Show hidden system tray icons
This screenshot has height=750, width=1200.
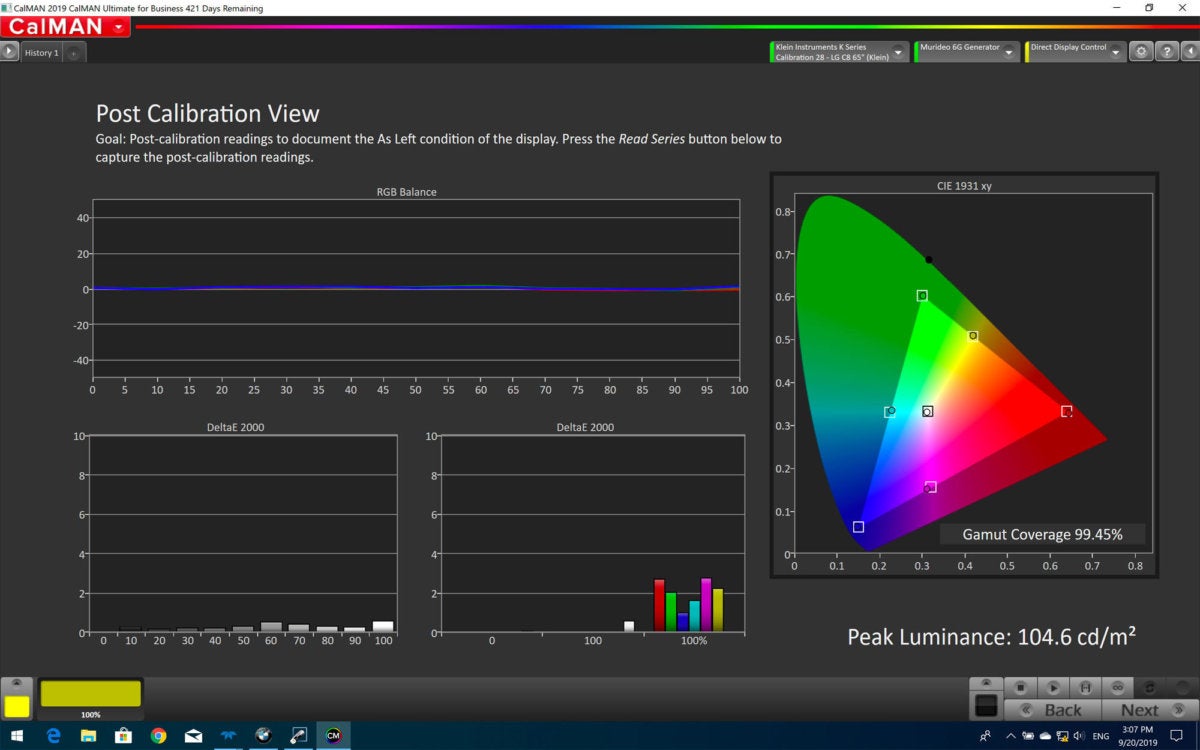1009,735
